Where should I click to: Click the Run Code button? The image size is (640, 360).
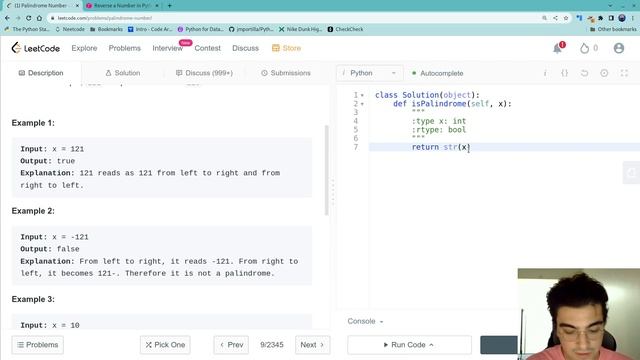pos(409,345)
